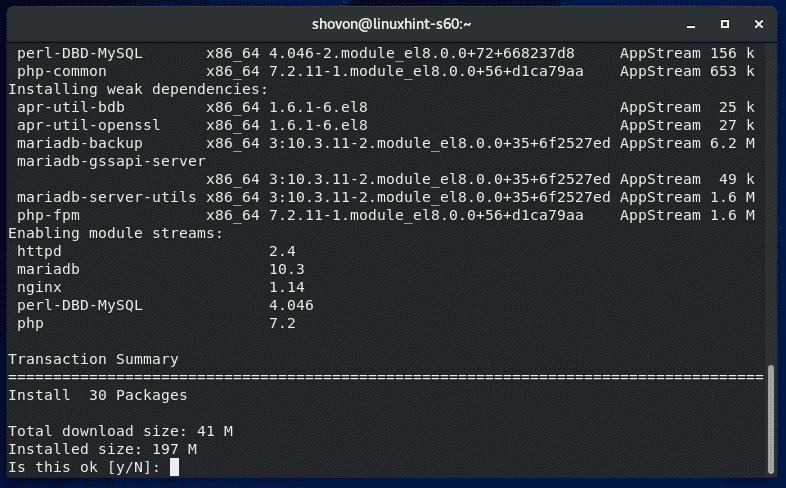Click the cursor after the 'Is this ok [y/N]:' prompt
The width and height of the screenshot is (786, 488).
click(x=174, y=467)
